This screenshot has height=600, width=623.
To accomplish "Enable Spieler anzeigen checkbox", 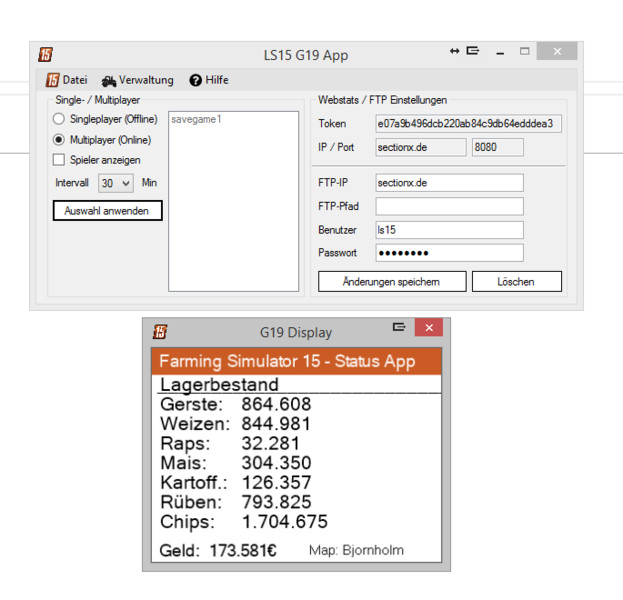I will tap(59, 160).
